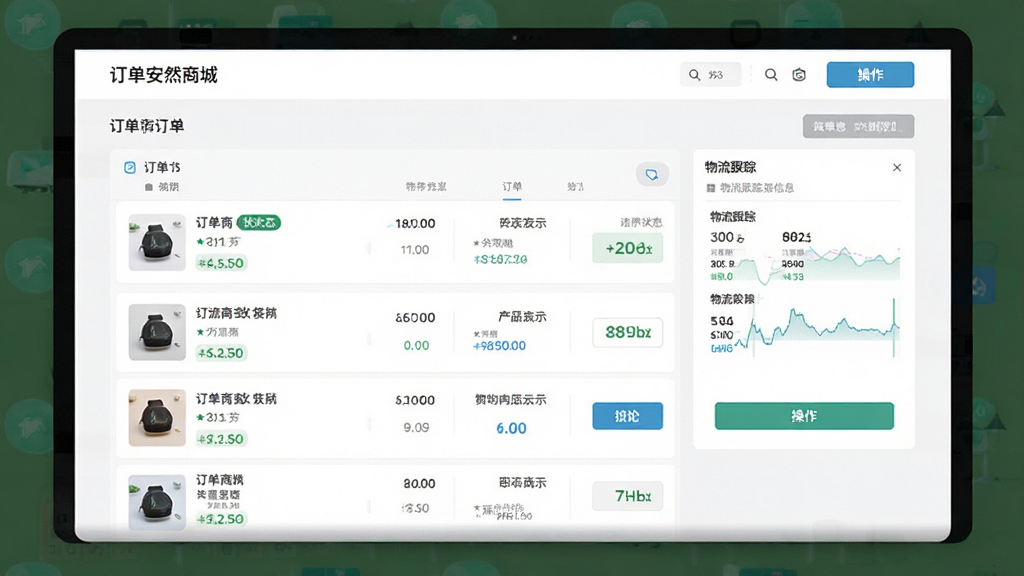Image resolution: width=1024 pixels, height=576 pixels.
Task: Select the tab left of the 订单 tab
Action: (x=426, y=187)
